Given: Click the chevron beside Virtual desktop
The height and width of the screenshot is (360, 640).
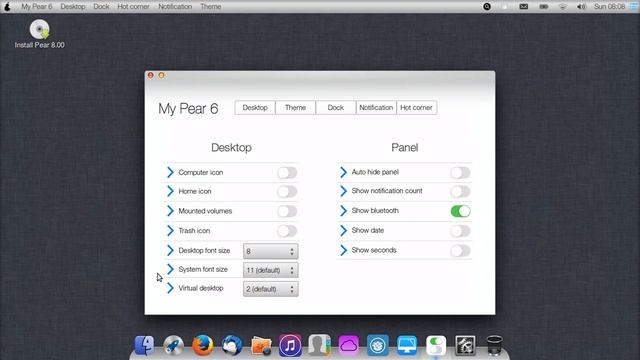Looking at the screenshot, I should click(170, 288).
